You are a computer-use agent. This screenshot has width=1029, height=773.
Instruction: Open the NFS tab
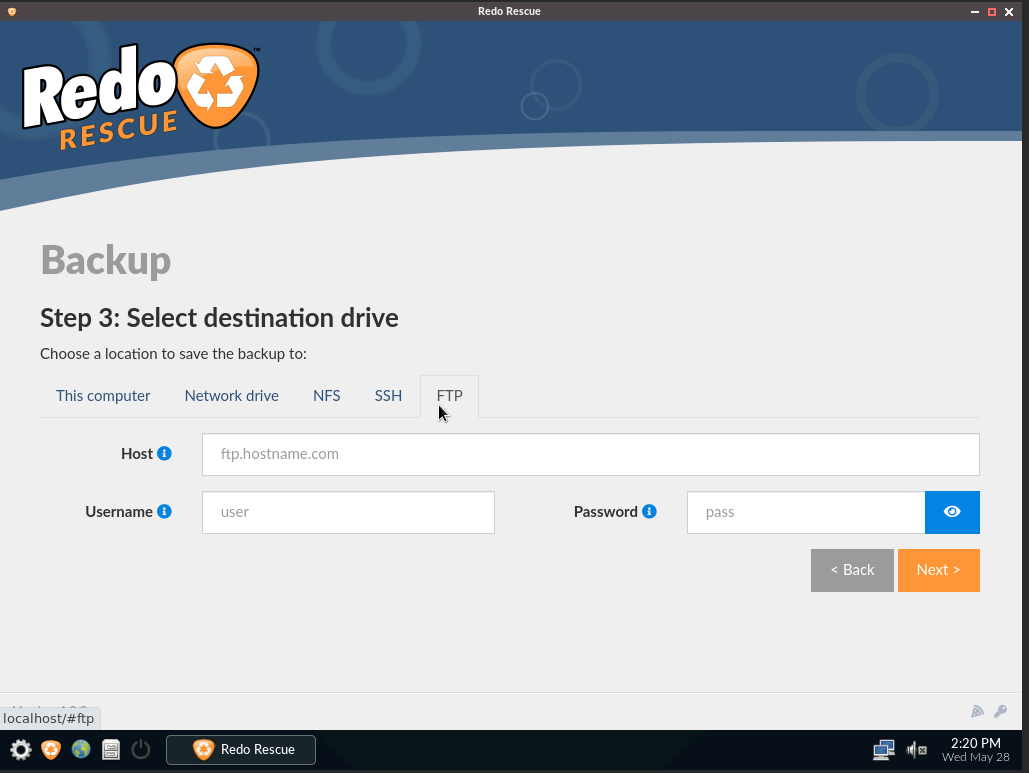[x=326, y=396]
